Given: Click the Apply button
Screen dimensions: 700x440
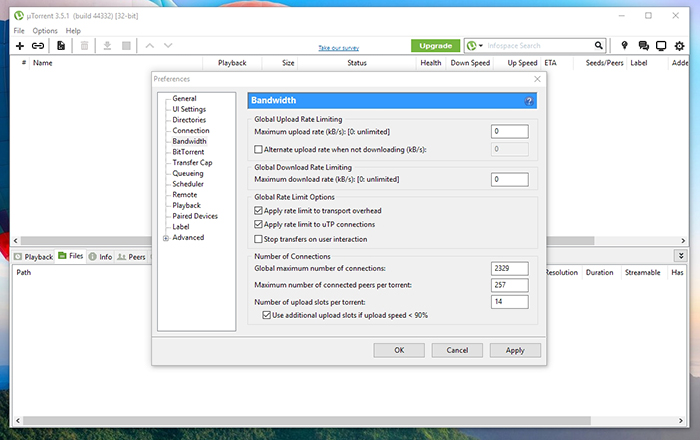Looking at the screenshot, I should pyautogui.click(x=515, y=350).
